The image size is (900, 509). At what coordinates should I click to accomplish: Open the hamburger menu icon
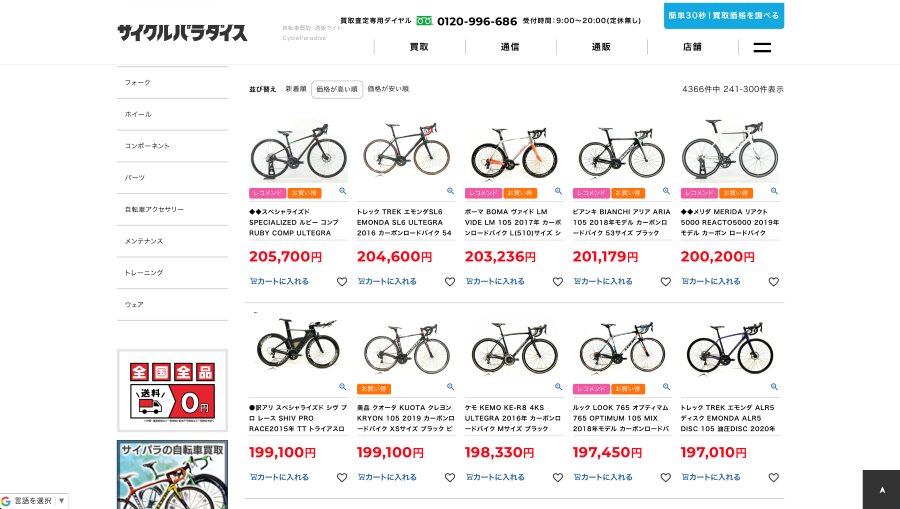click(762, 47)
